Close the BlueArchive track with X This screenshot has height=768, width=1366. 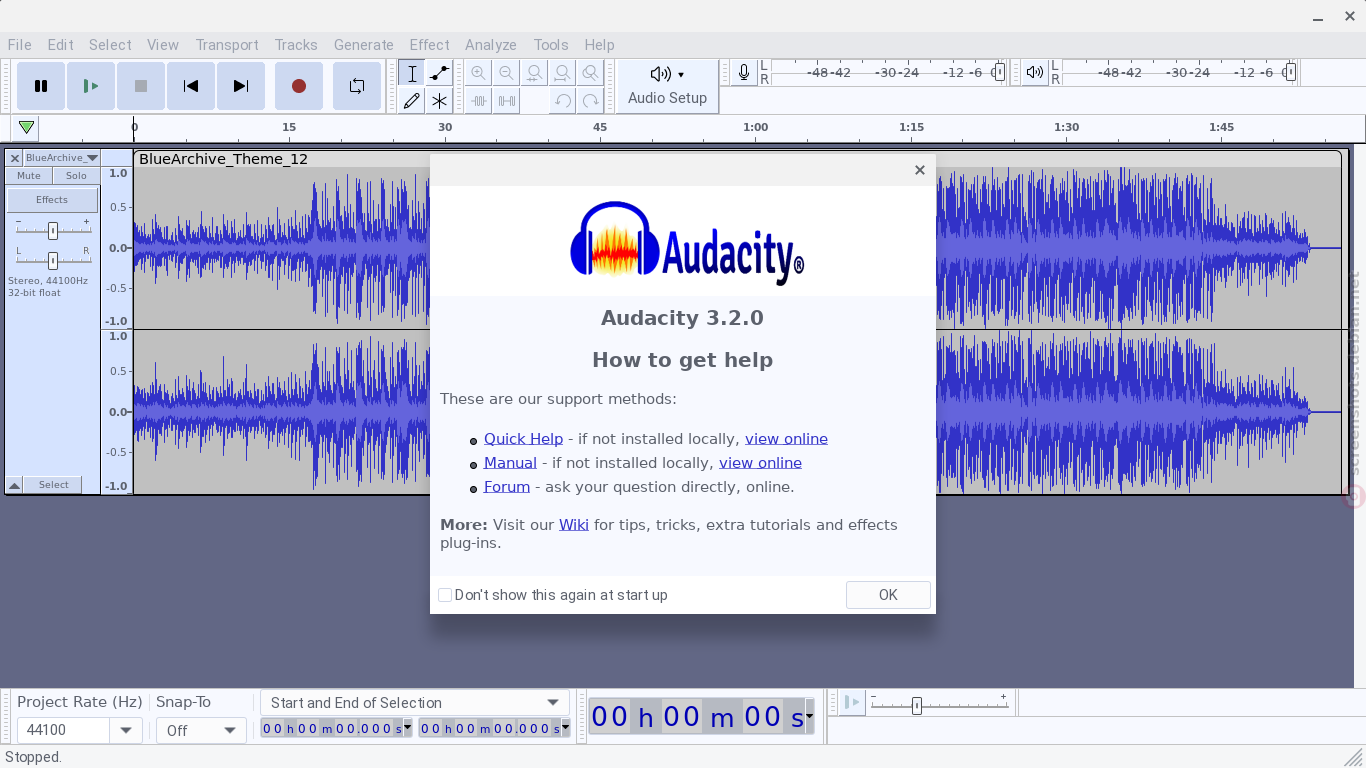click(x=14, y=158)
